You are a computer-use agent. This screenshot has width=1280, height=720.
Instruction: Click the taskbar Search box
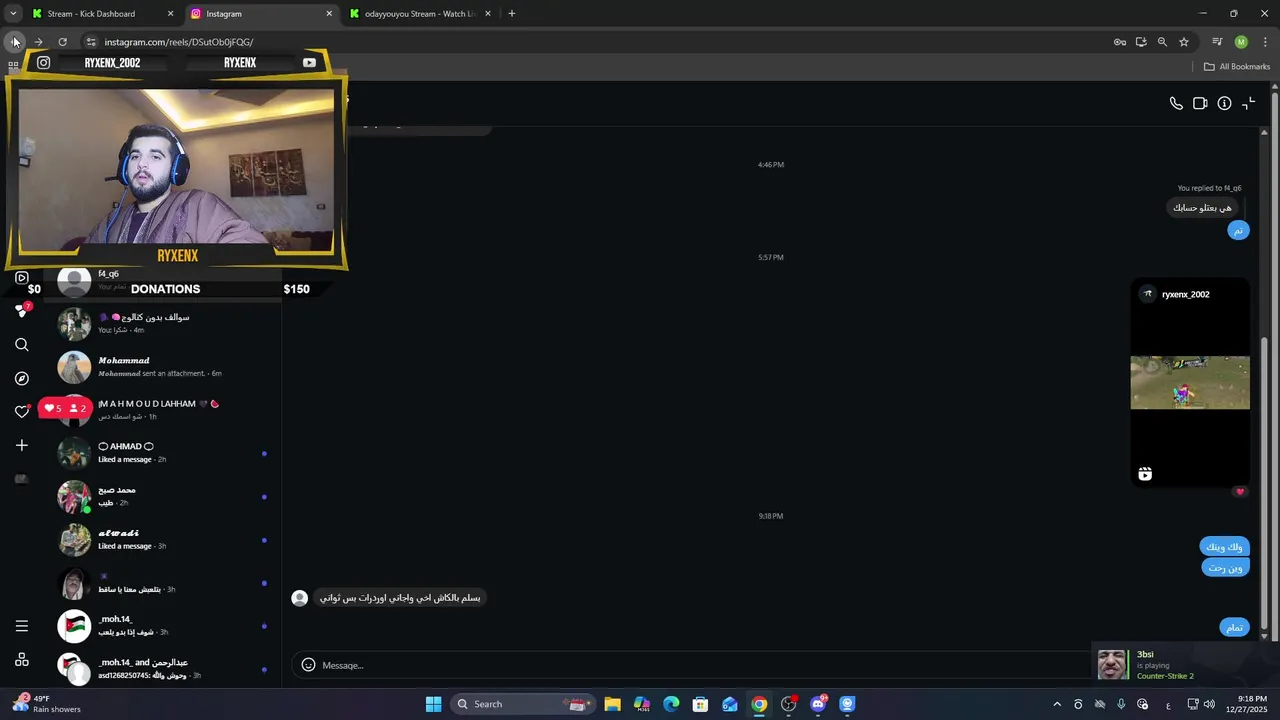tap(522, 704)
